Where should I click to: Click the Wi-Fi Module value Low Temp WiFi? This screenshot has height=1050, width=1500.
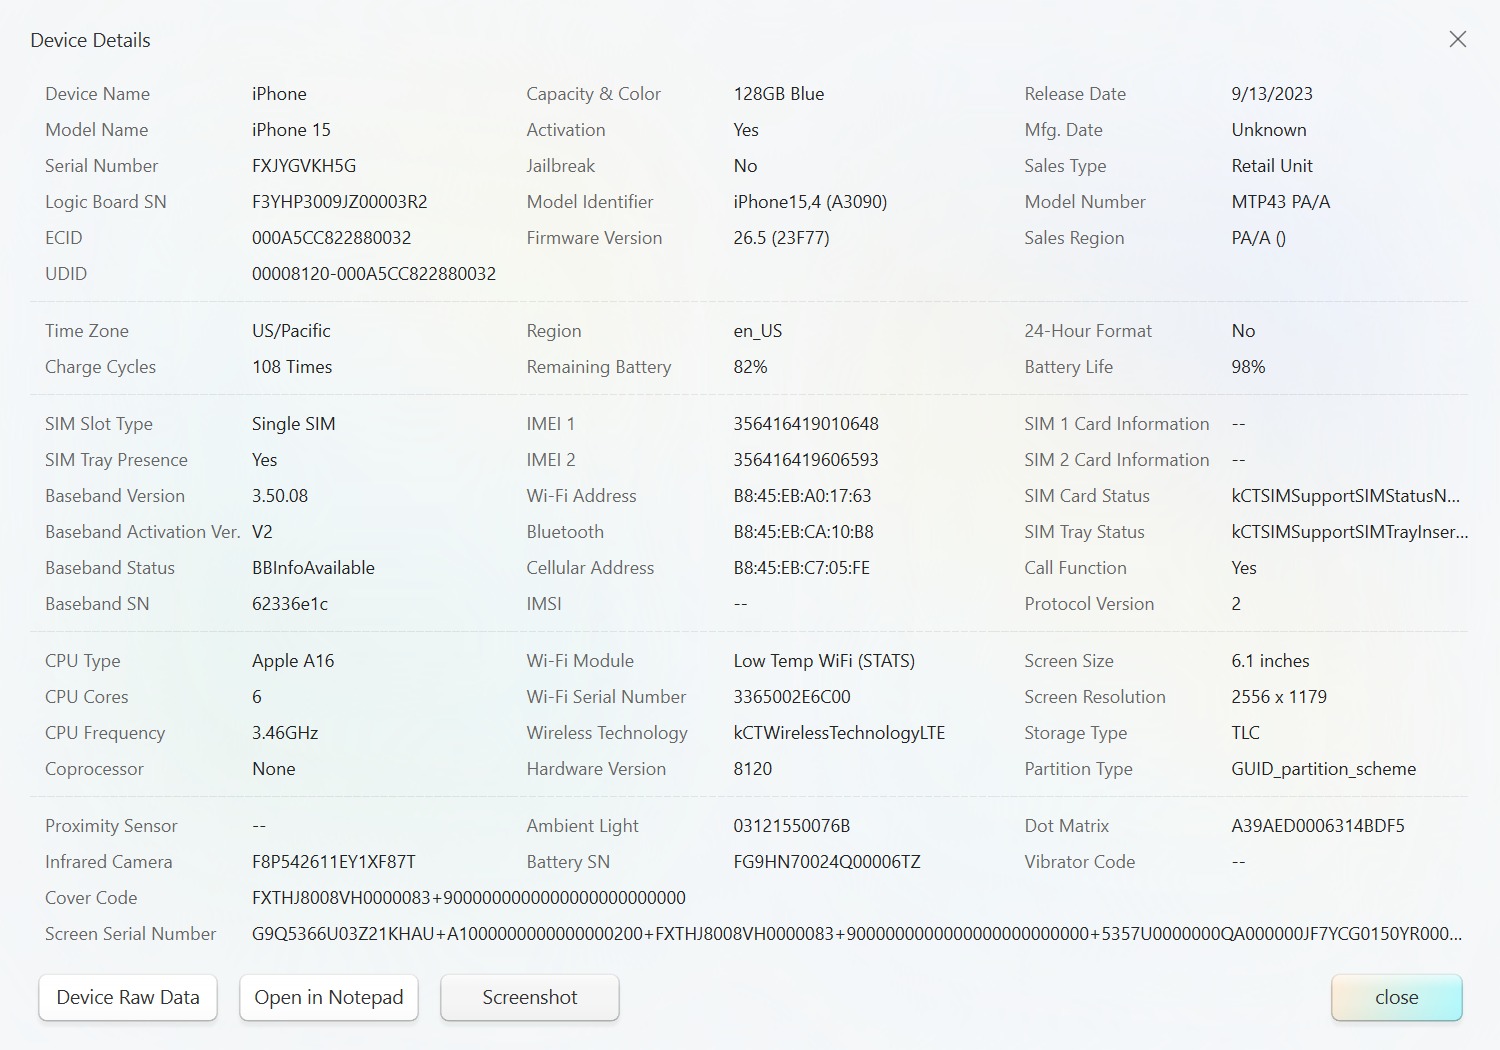click(824, 661)
